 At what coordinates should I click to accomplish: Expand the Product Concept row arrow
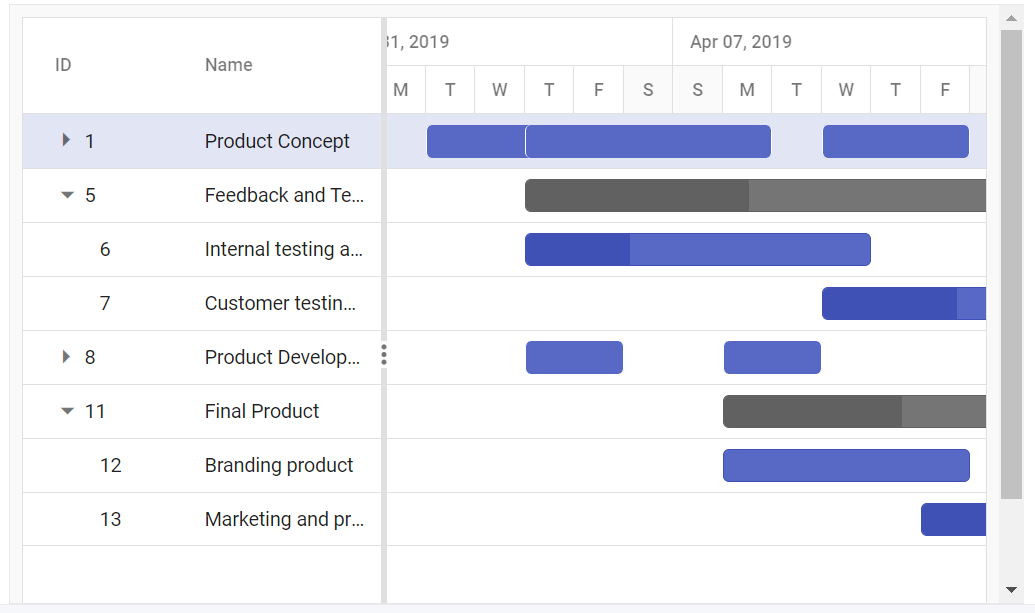[x=65, y=140]
